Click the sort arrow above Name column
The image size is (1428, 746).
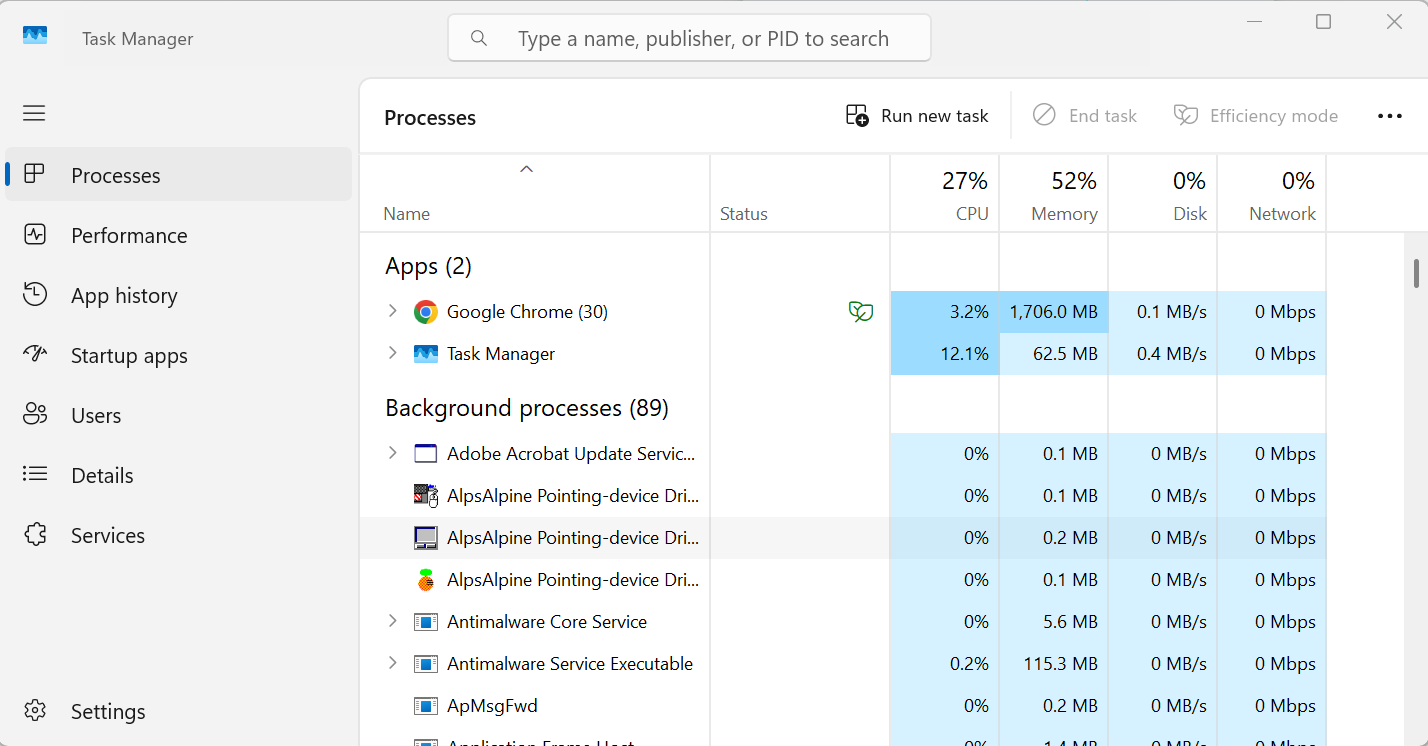tap(526, 169)
